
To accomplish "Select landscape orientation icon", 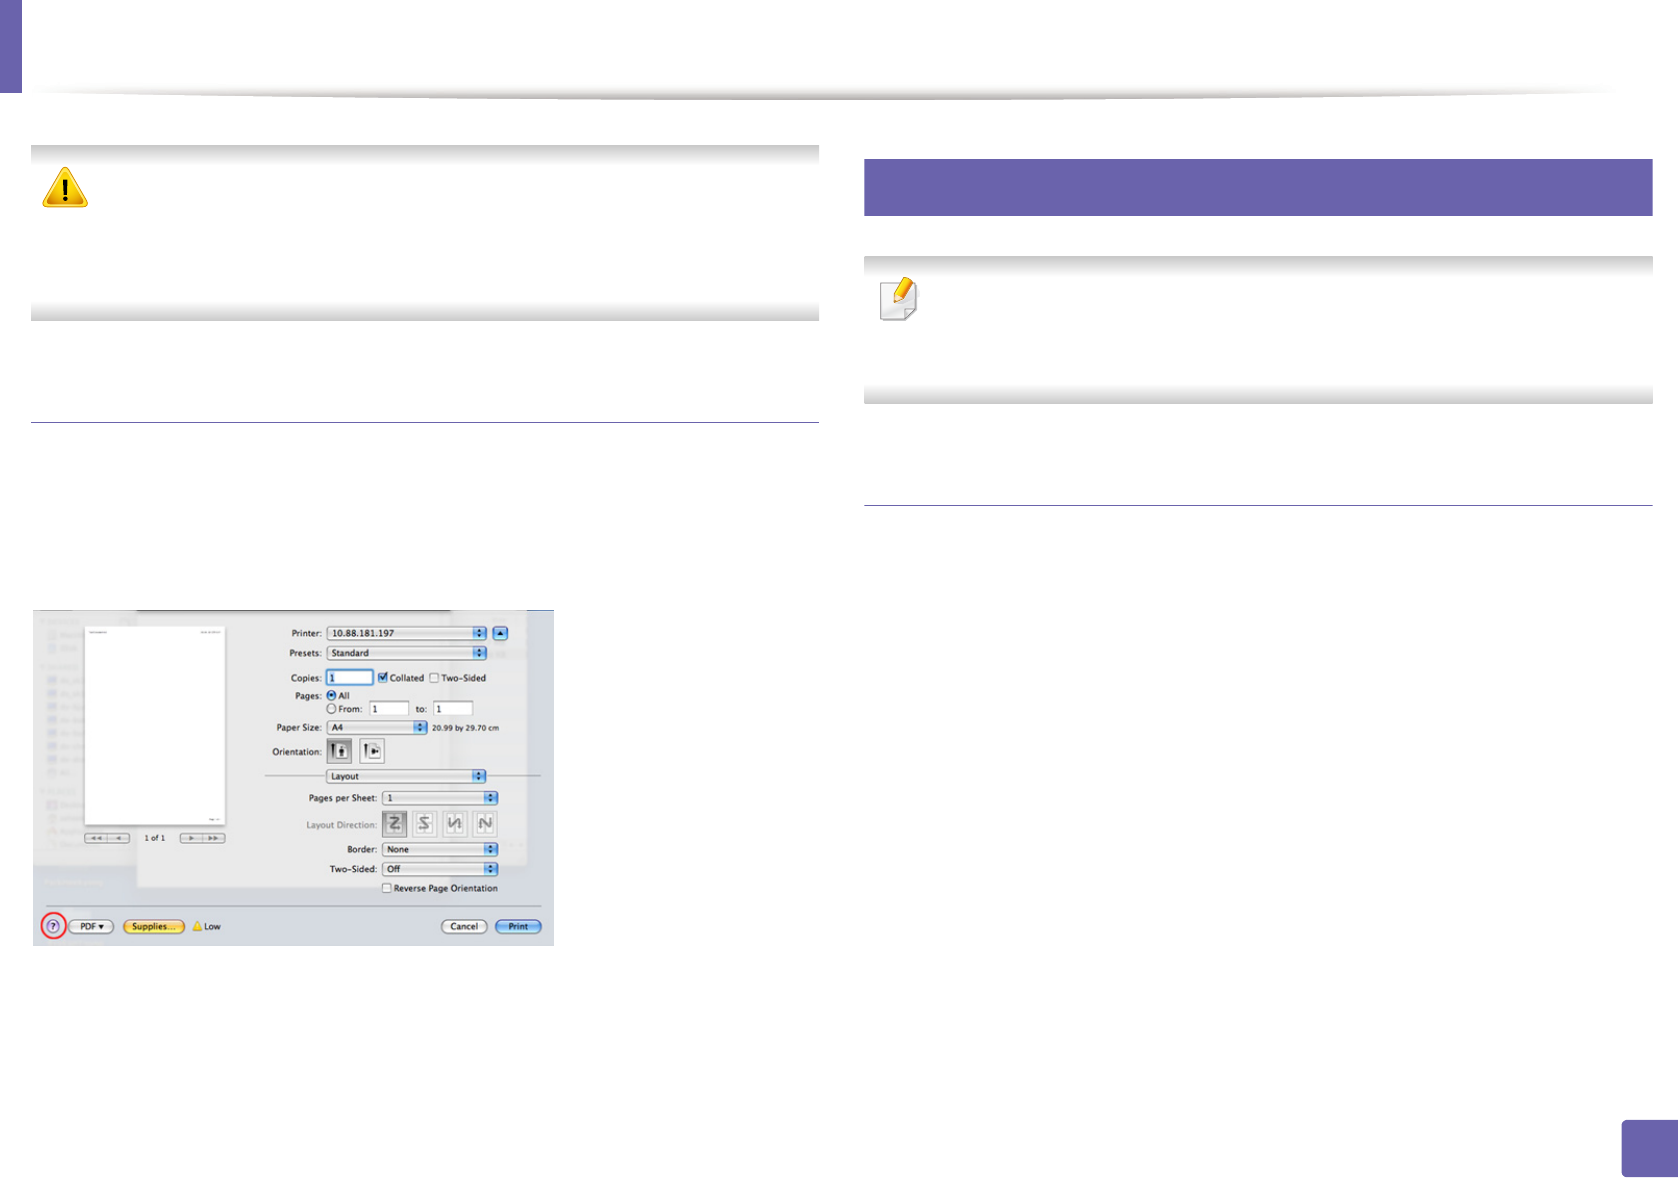I will tap(372, 751).
